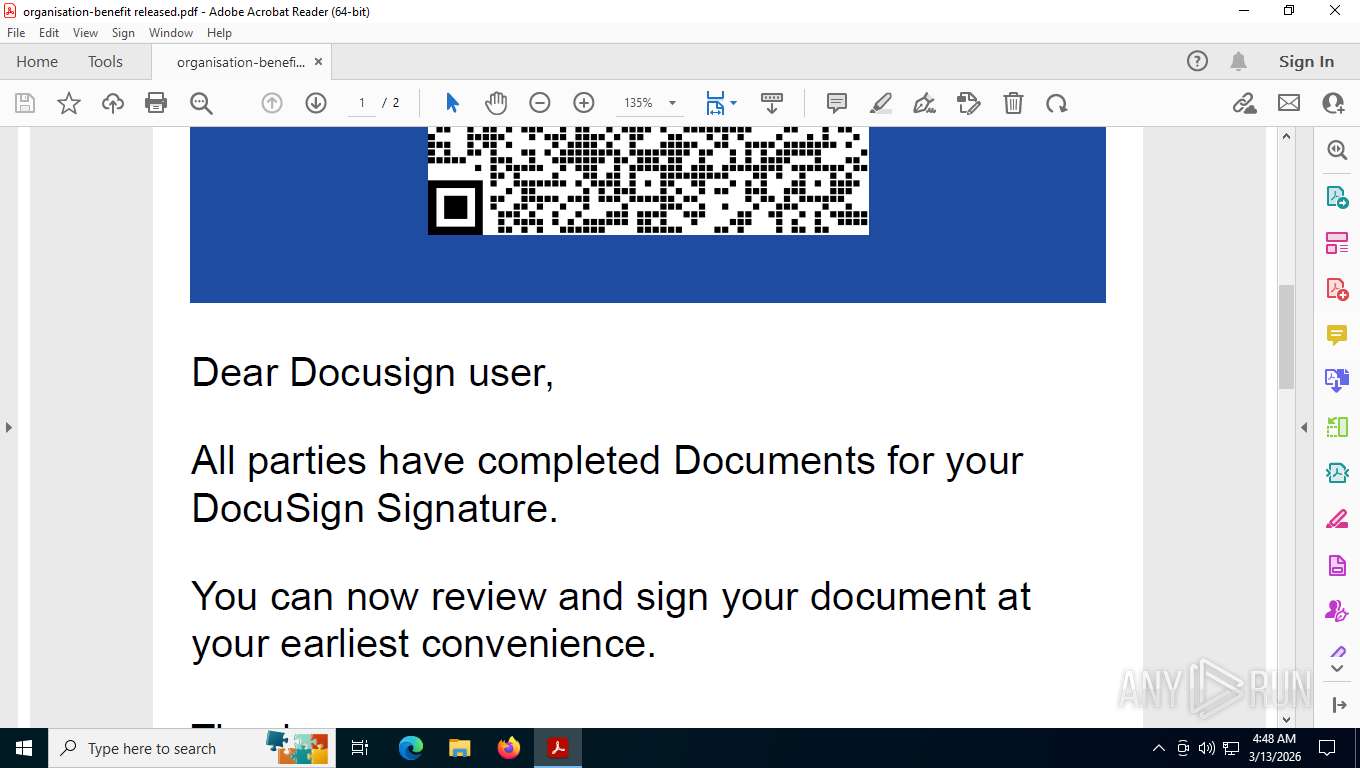Open Windows Start menu
The image size is (1360, 768).
(x=23, y=748)
